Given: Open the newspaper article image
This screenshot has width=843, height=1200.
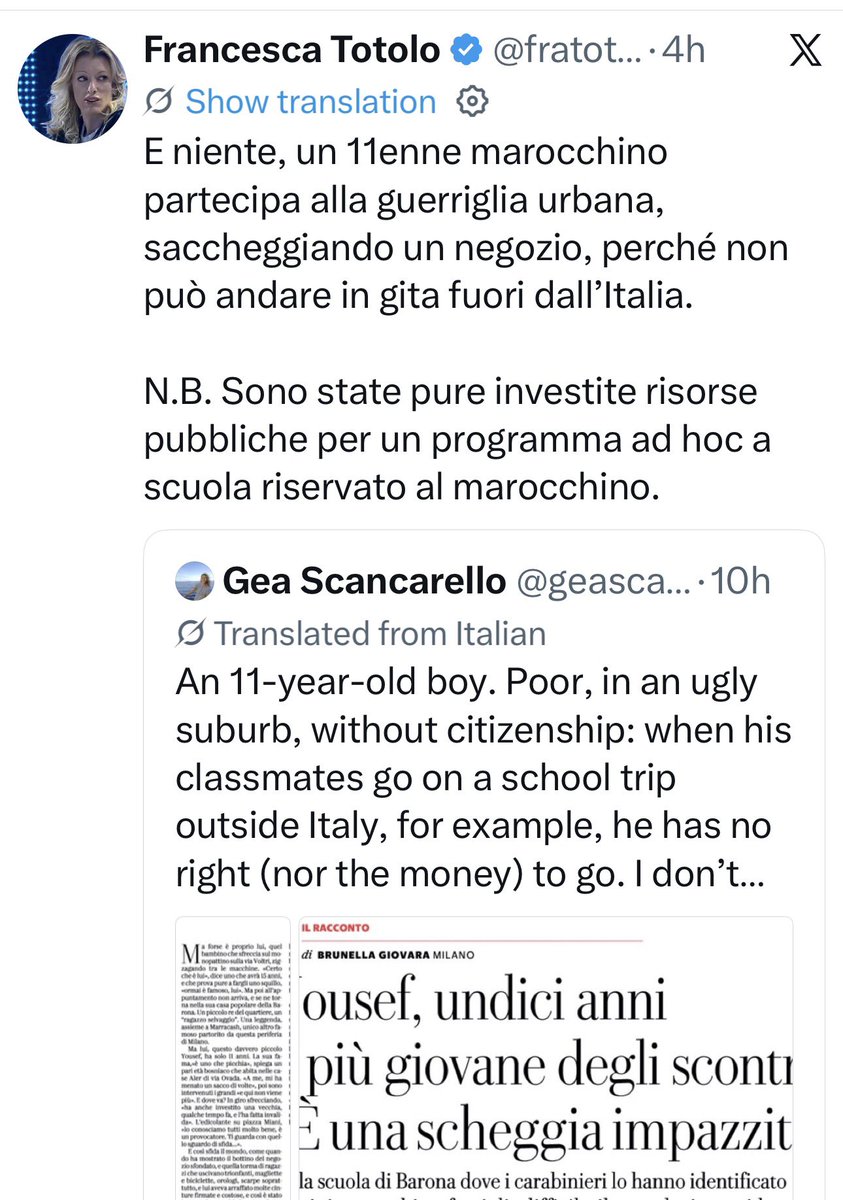Looking at the screenshot, I should pyautogui.click(x=485, y=1058).
